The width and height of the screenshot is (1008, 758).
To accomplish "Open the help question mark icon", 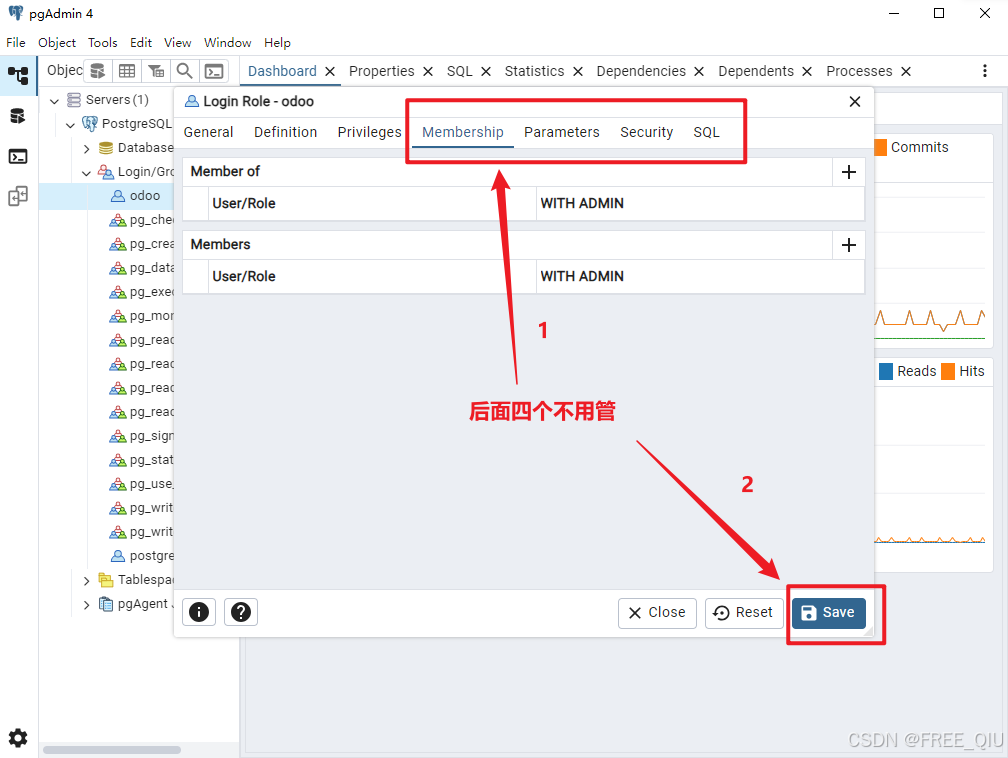I will point(241,612).
